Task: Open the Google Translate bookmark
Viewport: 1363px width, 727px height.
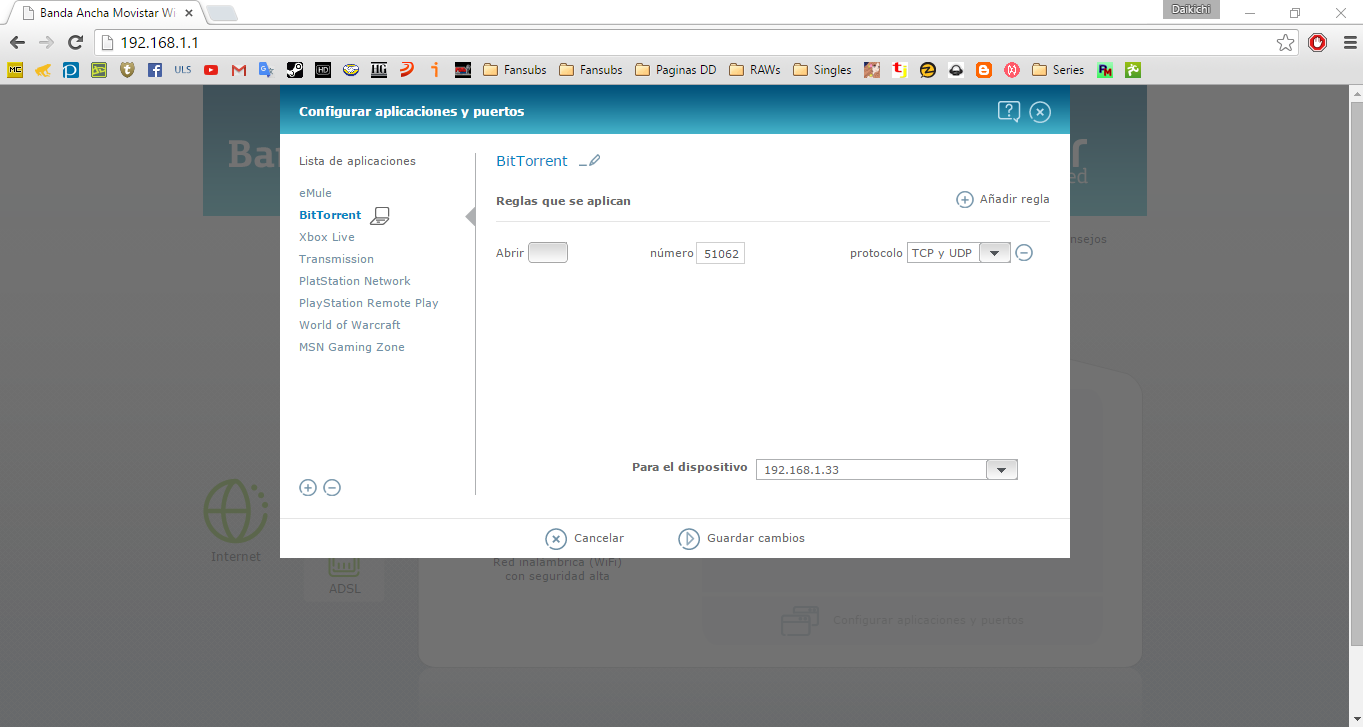Action: pyautogui.click(x=266, y=70)
